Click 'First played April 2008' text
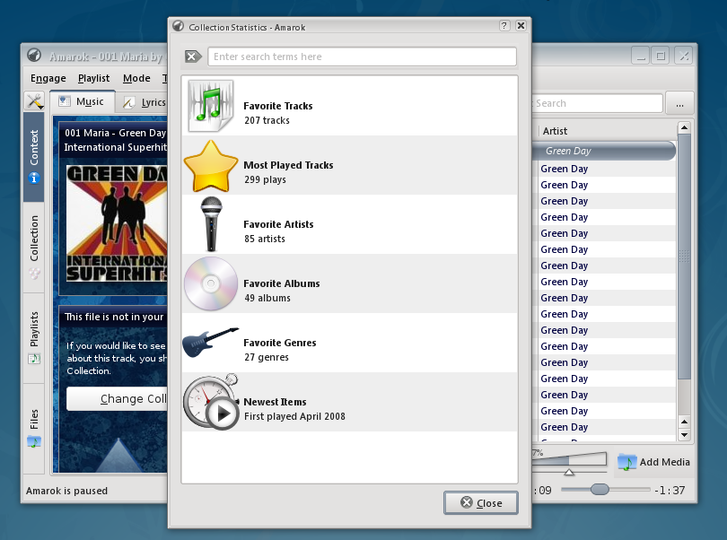Screen dimensions: 727x540 [x=295, y=416]
